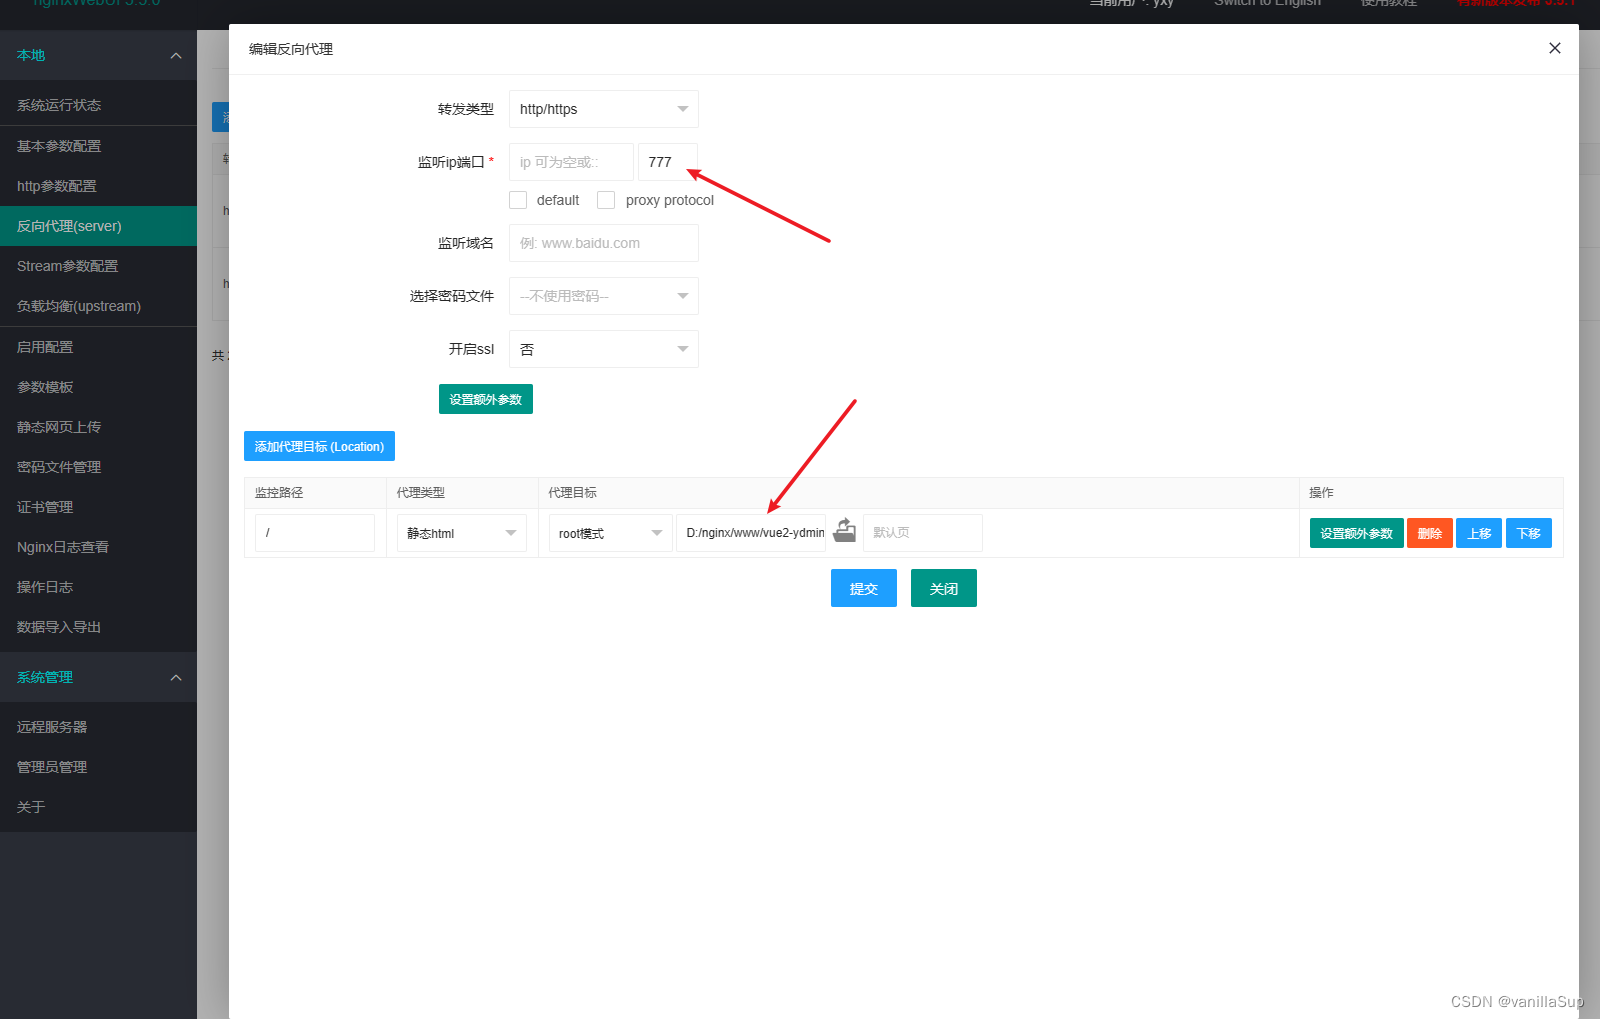1600x1019 pixels.
Task: Open 管理员管理 in the sidebar
Action: (98, 767)
